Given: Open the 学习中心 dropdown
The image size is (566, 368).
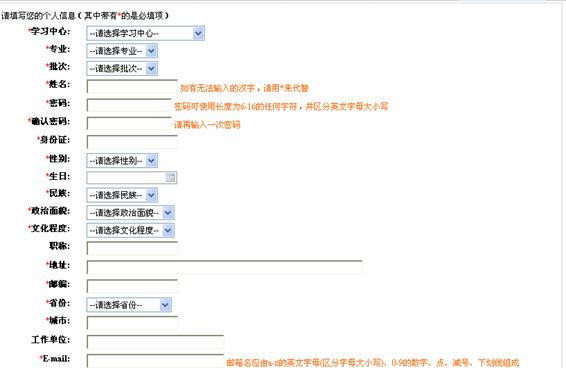Looking at the screenshot, I should point(145,33).
